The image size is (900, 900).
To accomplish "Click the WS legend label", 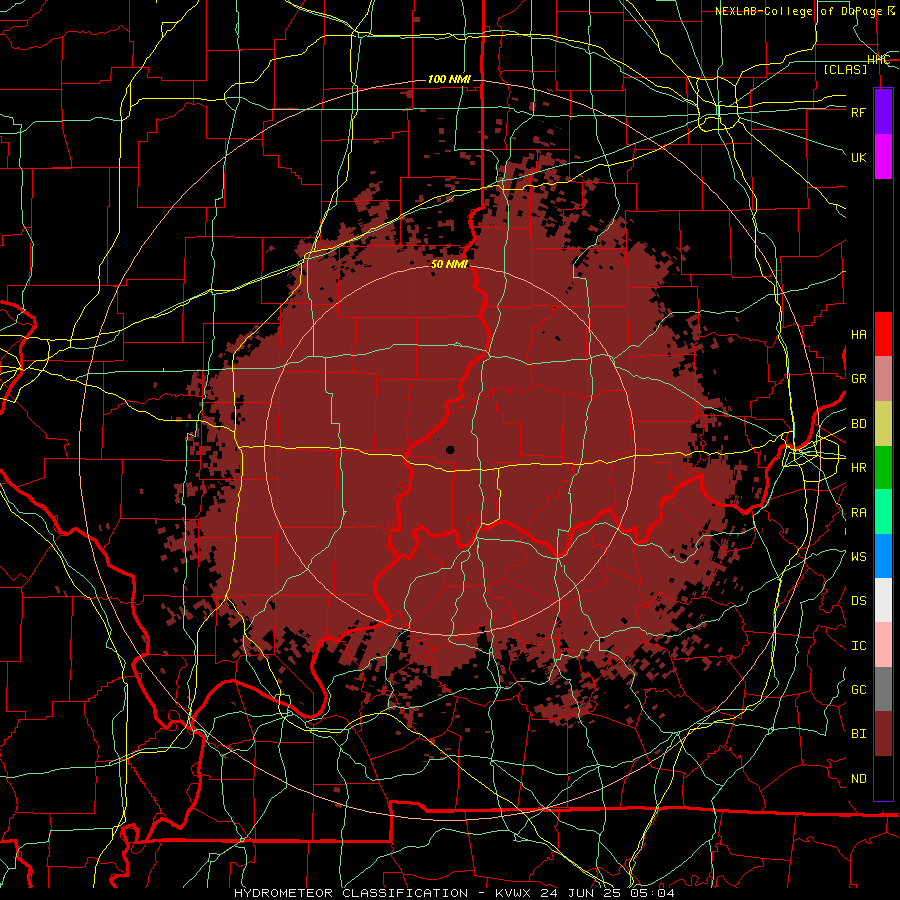I will click(858, 557).
